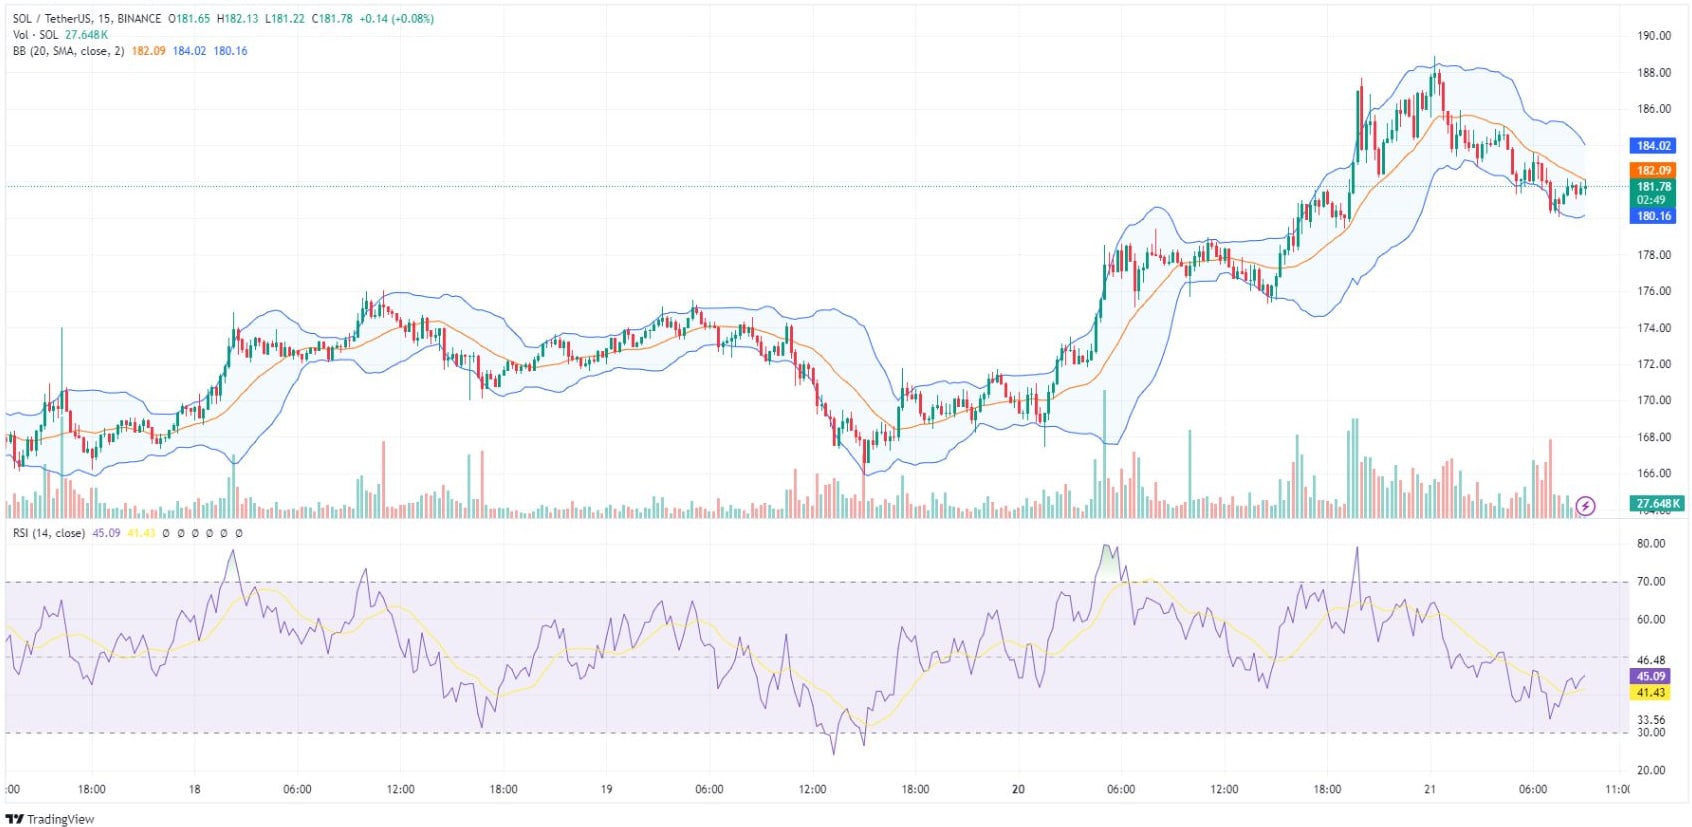This screenshot has height=827, width=1692.
Task: Click the 33.56 RSI scale label
Action: click(x=1651, y=720)
